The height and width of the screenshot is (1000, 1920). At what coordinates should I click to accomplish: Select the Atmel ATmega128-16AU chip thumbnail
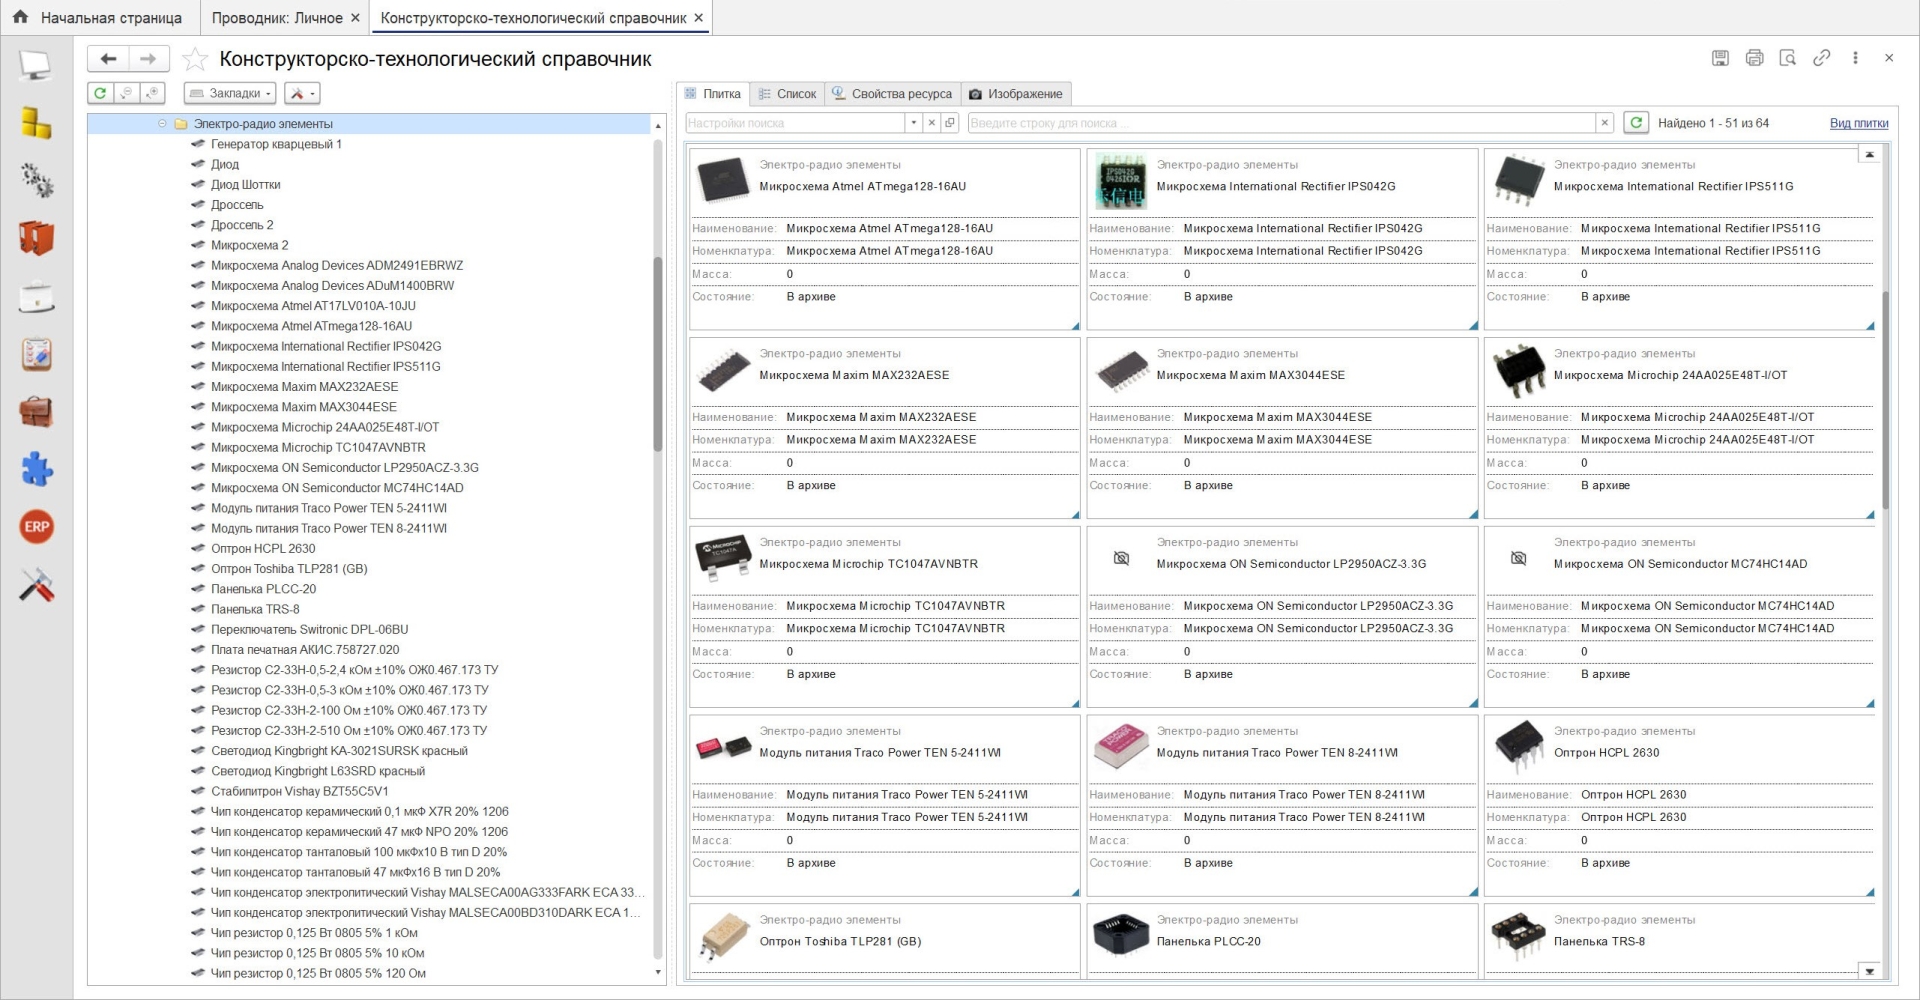(x=723, y=180)
